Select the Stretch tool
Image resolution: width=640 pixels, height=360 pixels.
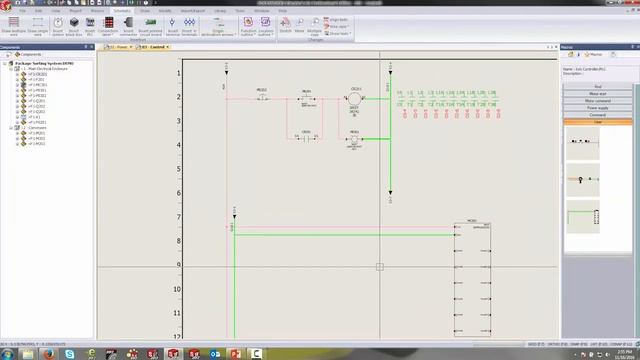(286, 25)
